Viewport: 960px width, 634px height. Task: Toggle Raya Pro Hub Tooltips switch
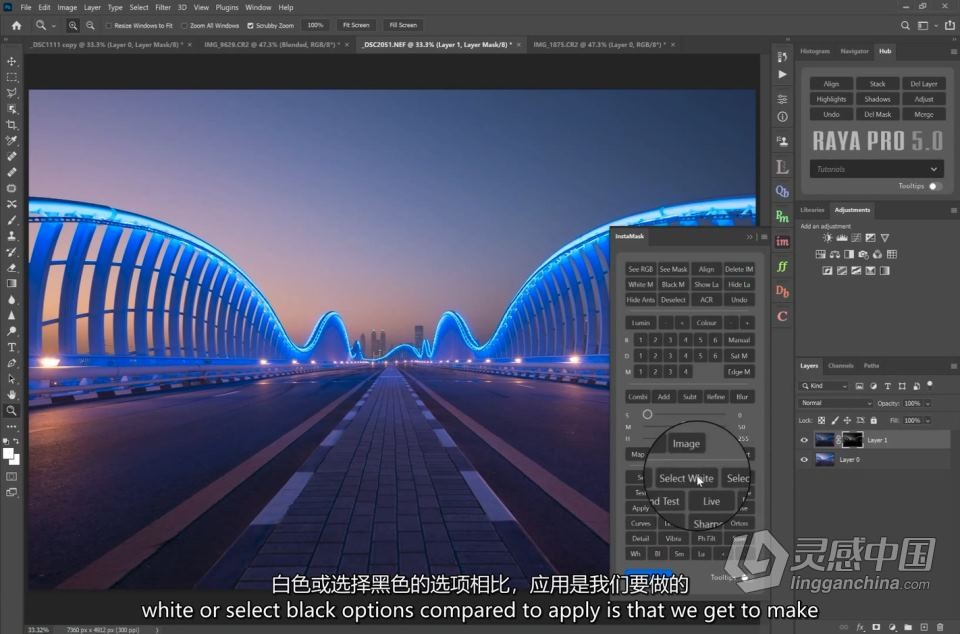point(935,186)
